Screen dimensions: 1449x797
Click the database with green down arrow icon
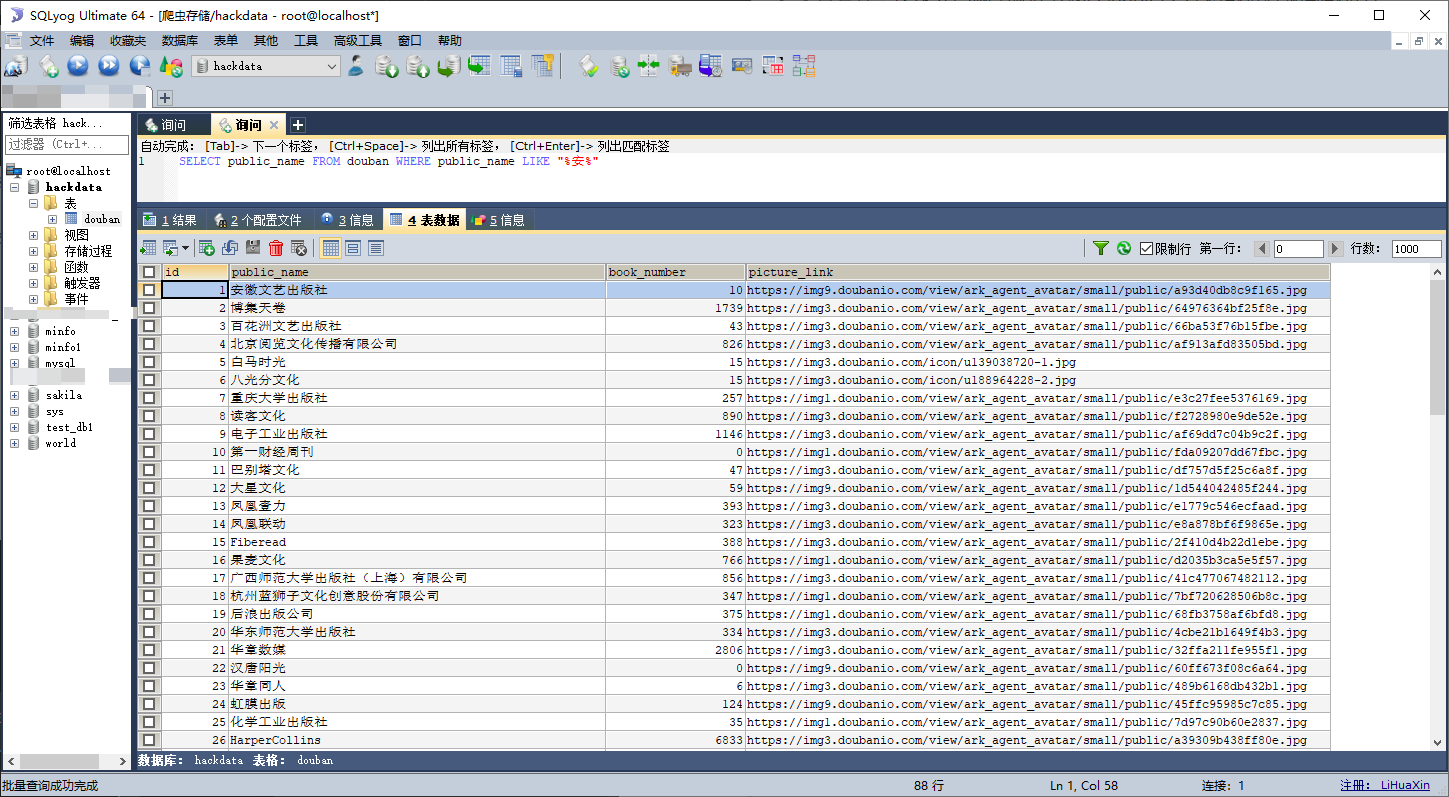[387, 66]
